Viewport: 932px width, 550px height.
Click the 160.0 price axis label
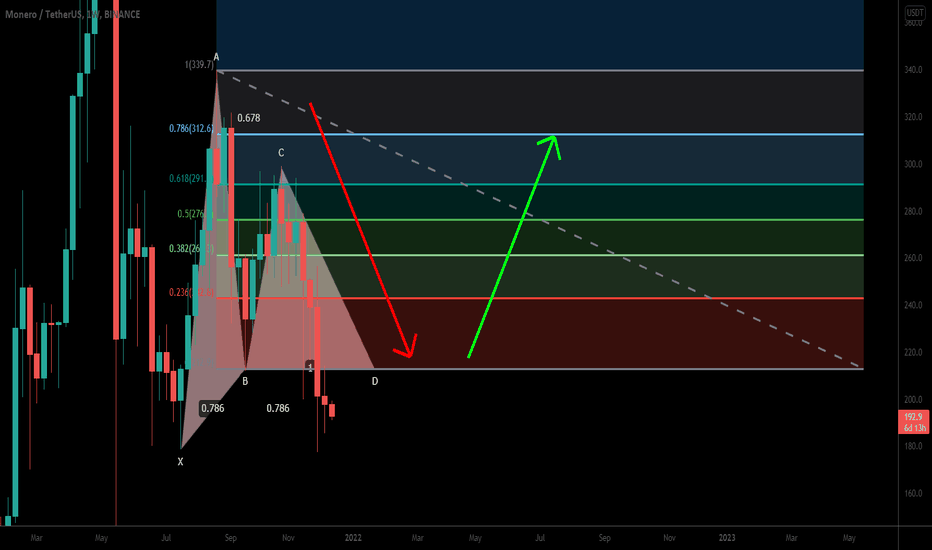pos(913,493)
